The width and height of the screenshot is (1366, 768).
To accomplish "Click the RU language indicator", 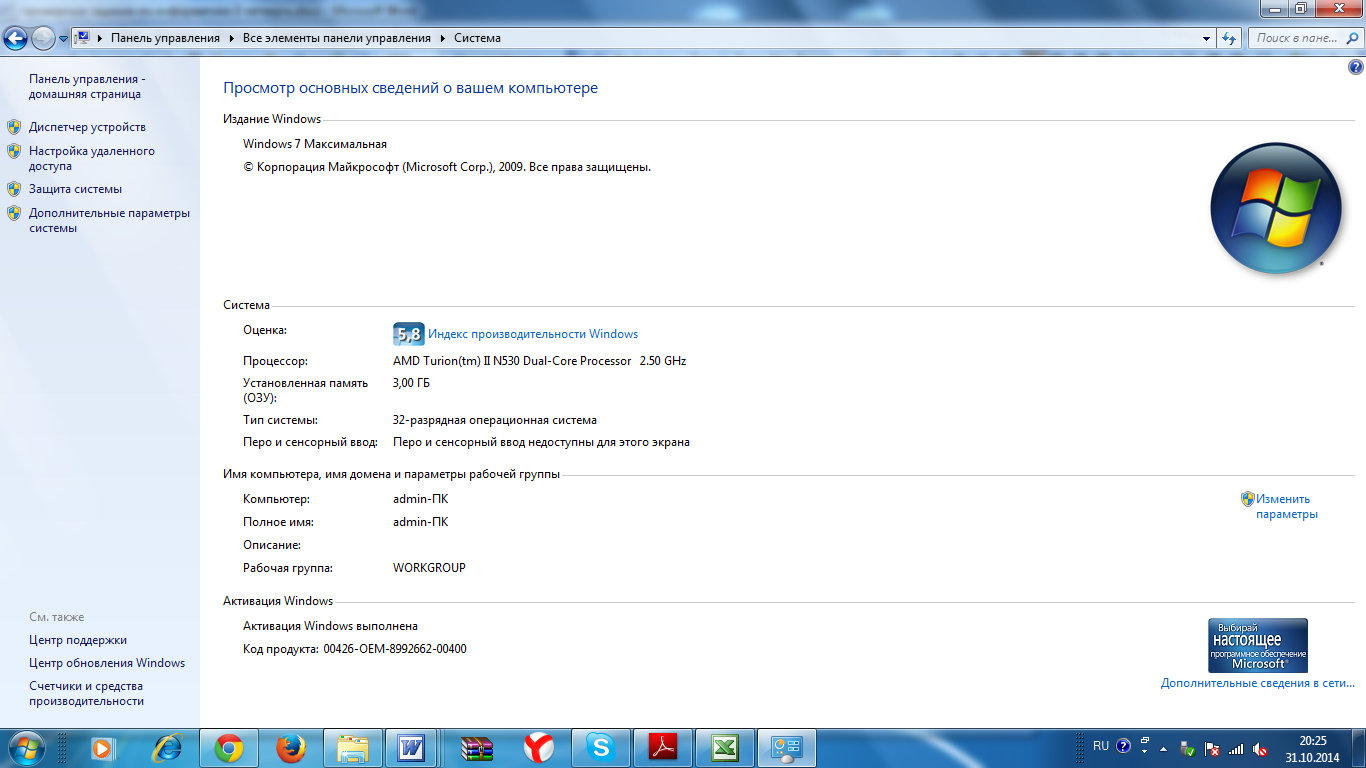I will pos(1101,746).
